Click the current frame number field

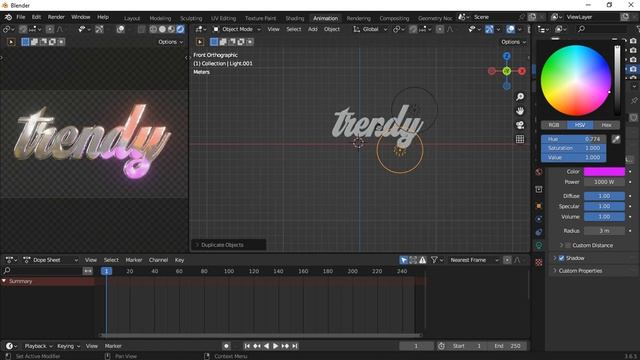click(416, 346)
